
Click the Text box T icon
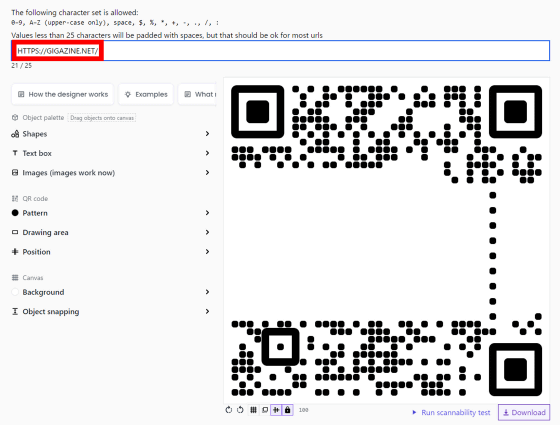coord(15,153)
